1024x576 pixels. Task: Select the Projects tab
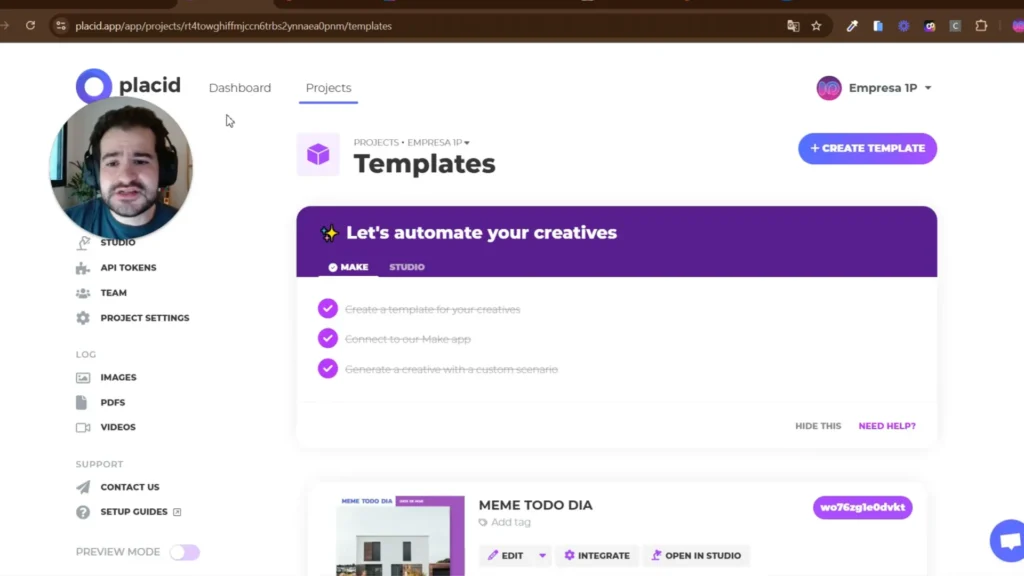point(328,88)
